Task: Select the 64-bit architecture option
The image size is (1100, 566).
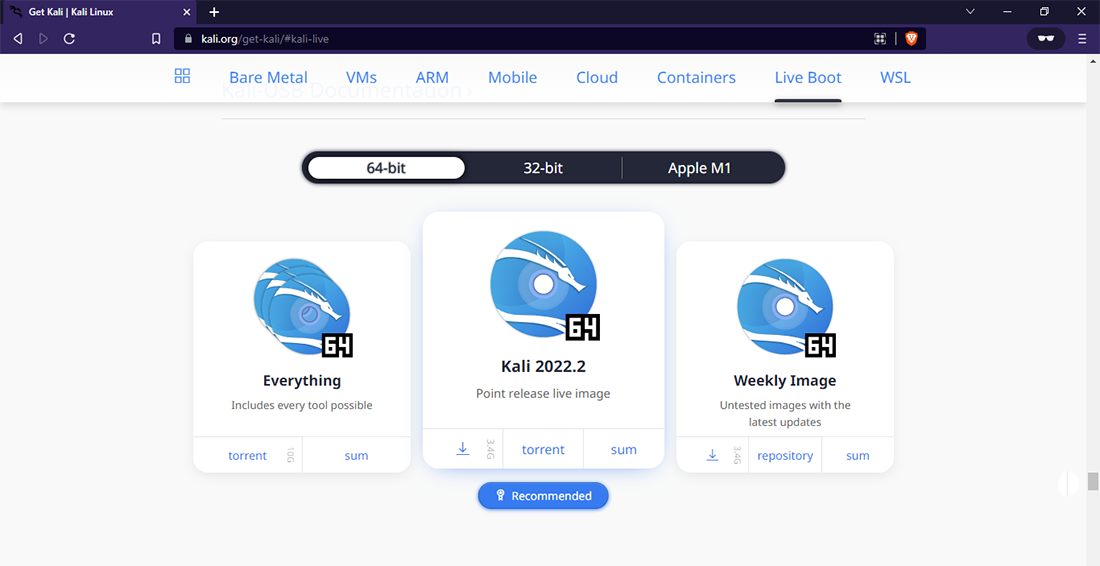Action: [x=387, y=168]
